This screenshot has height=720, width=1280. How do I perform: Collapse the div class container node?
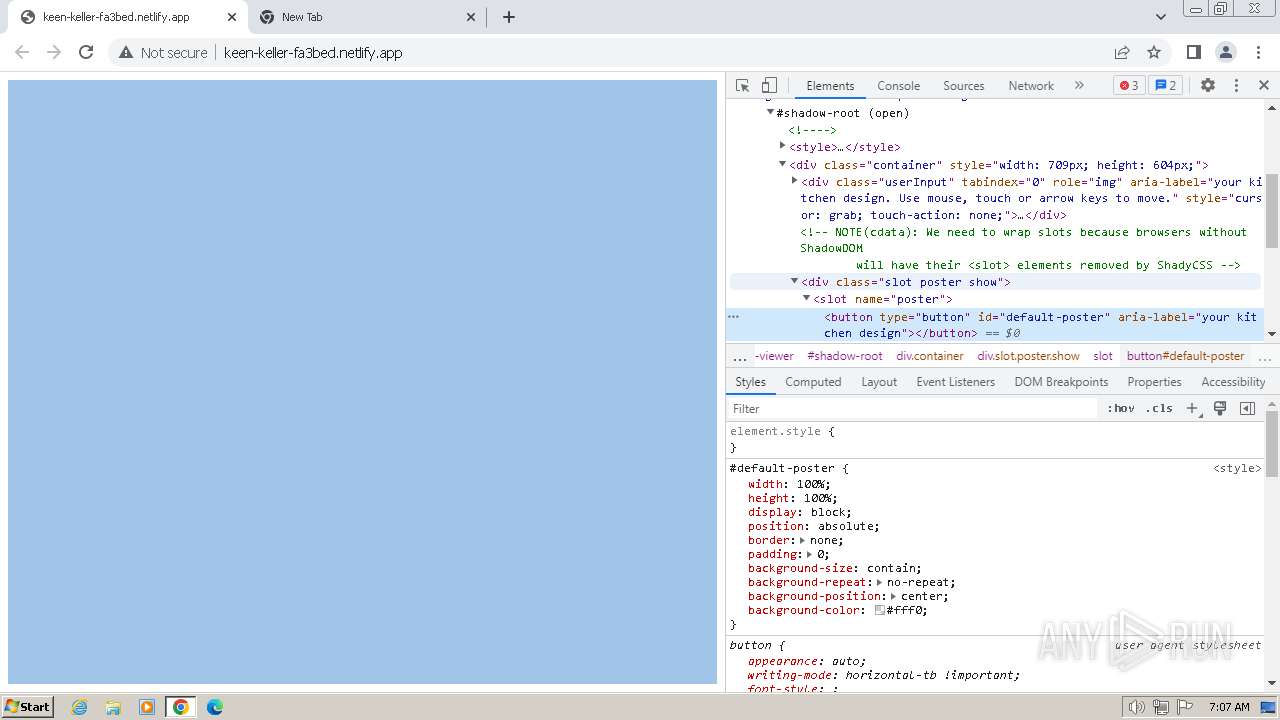(x=783, y=164)
